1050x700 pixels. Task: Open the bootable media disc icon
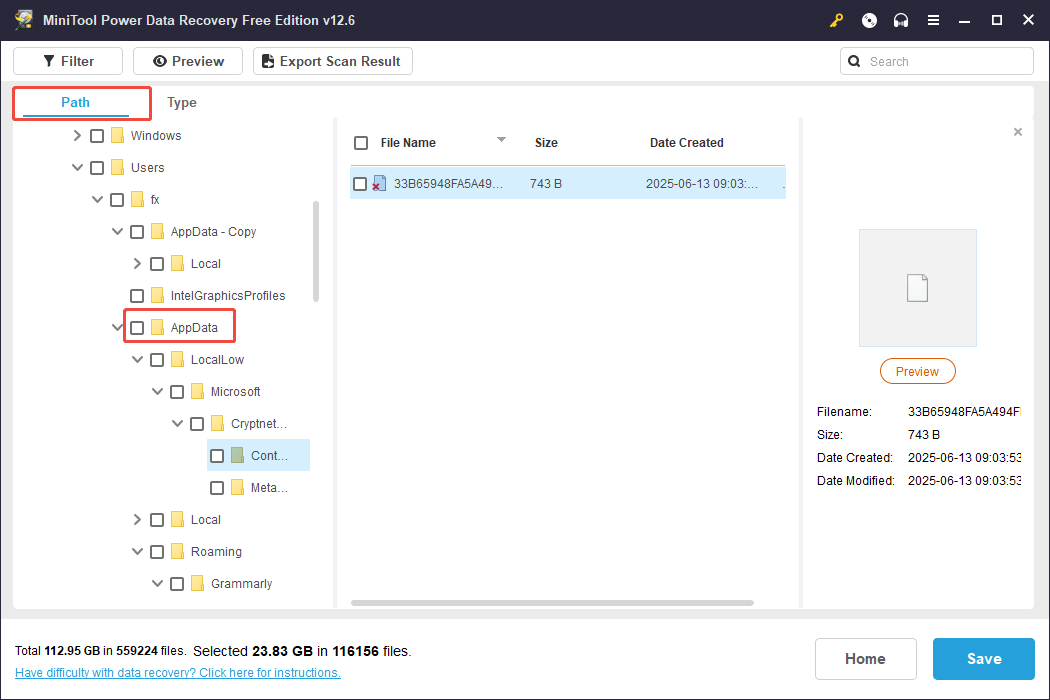pos(869,20)
